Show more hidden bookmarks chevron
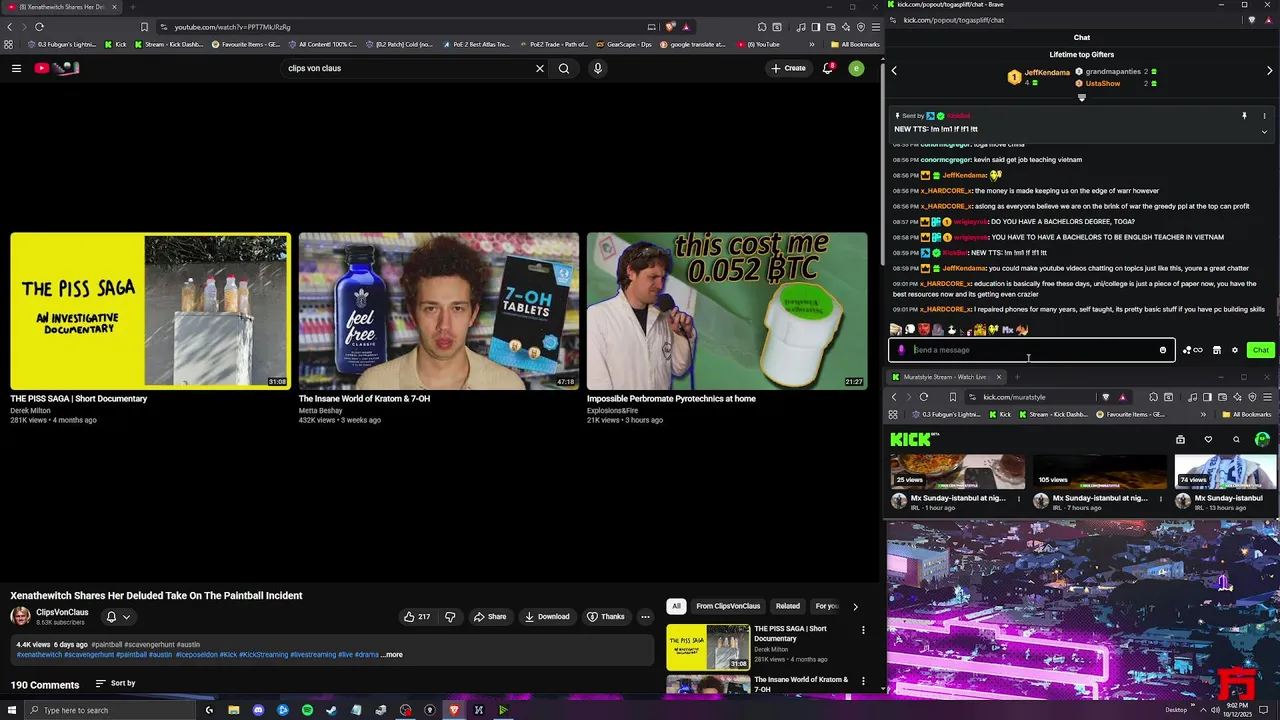This screenshot has width=1280, height=720. [811, 44]
